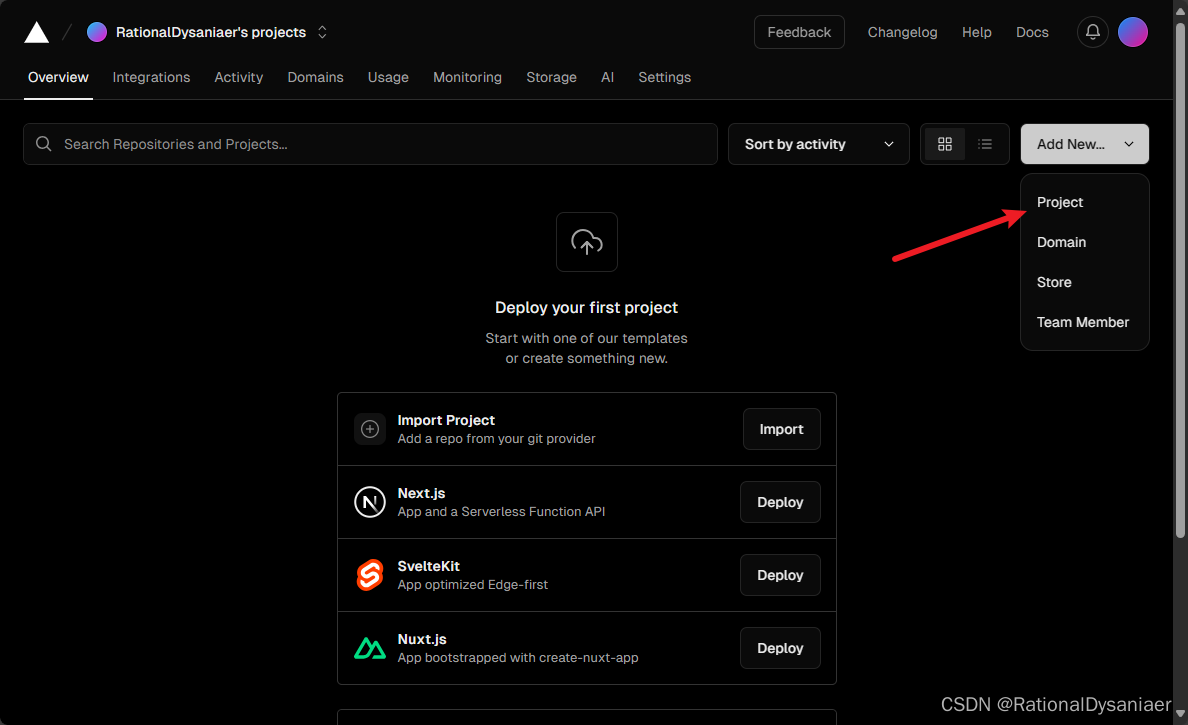Viewport: 1188px width, 725px height.
Task: Click the scrollbar down arrow
Action: click(1180, 714)
